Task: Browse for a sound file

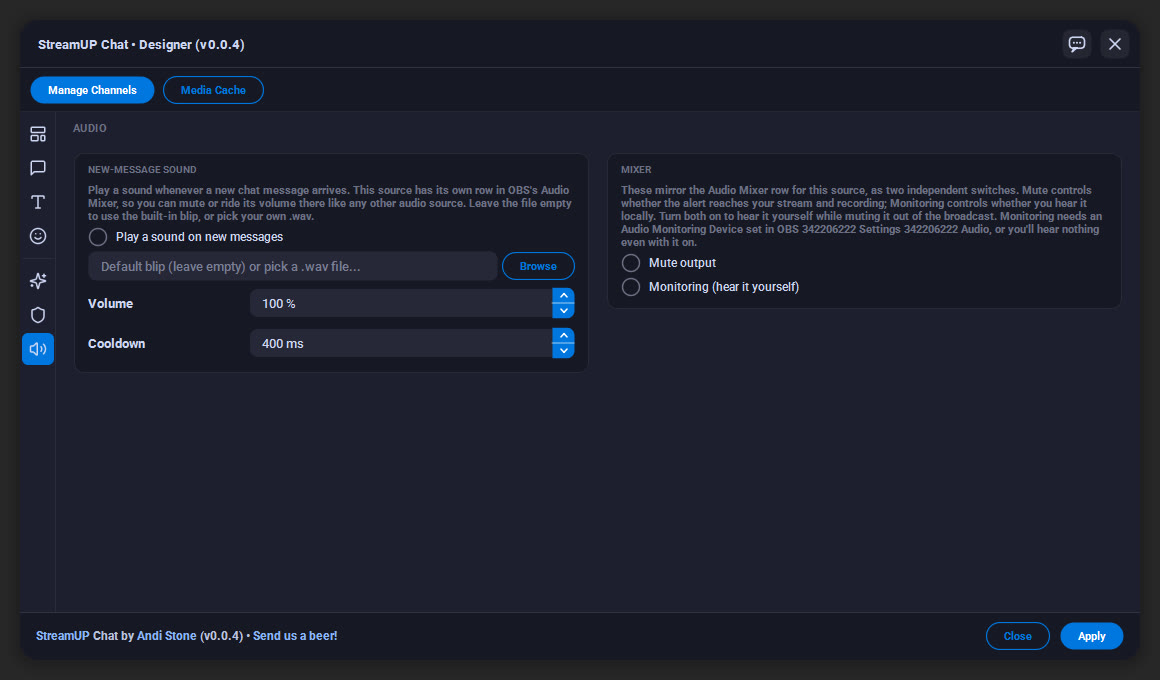Action: click(x=538, y=266)
